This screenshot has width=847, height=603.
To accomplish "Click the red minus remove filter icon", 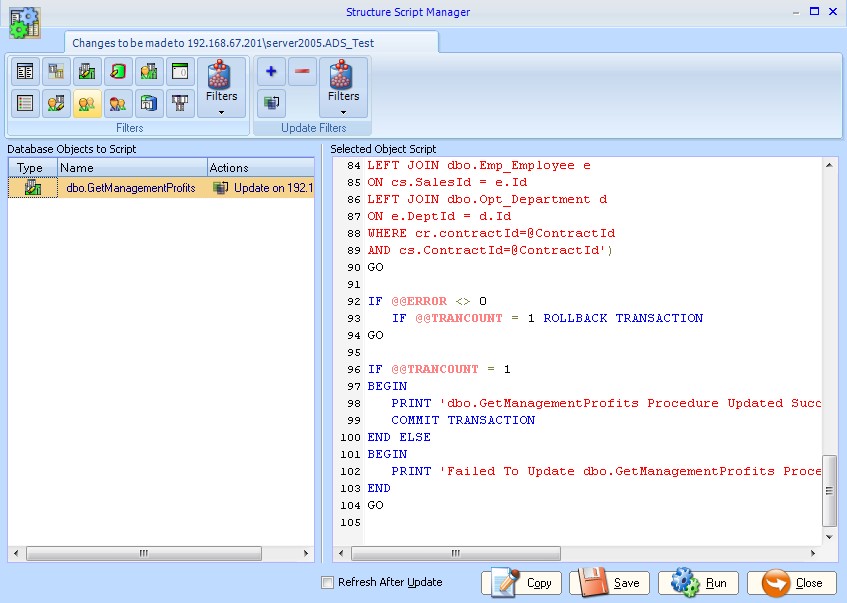I will coord(302,72).
